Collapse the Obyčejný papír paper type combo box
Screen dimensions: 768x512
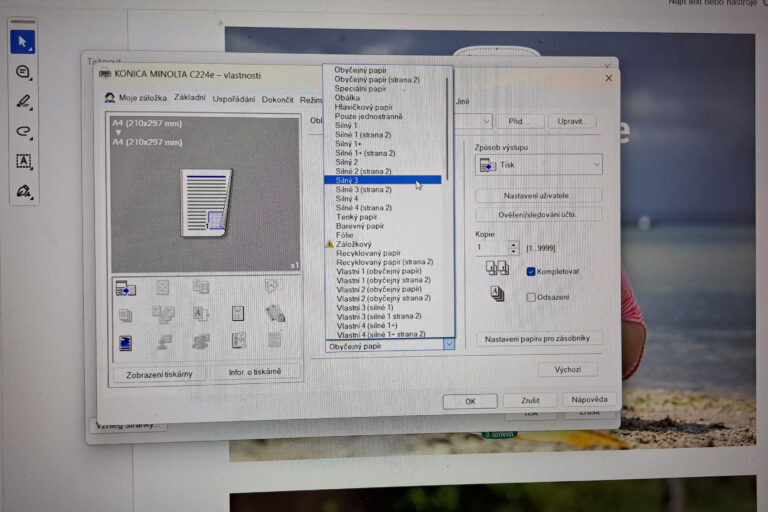point(448,345)
